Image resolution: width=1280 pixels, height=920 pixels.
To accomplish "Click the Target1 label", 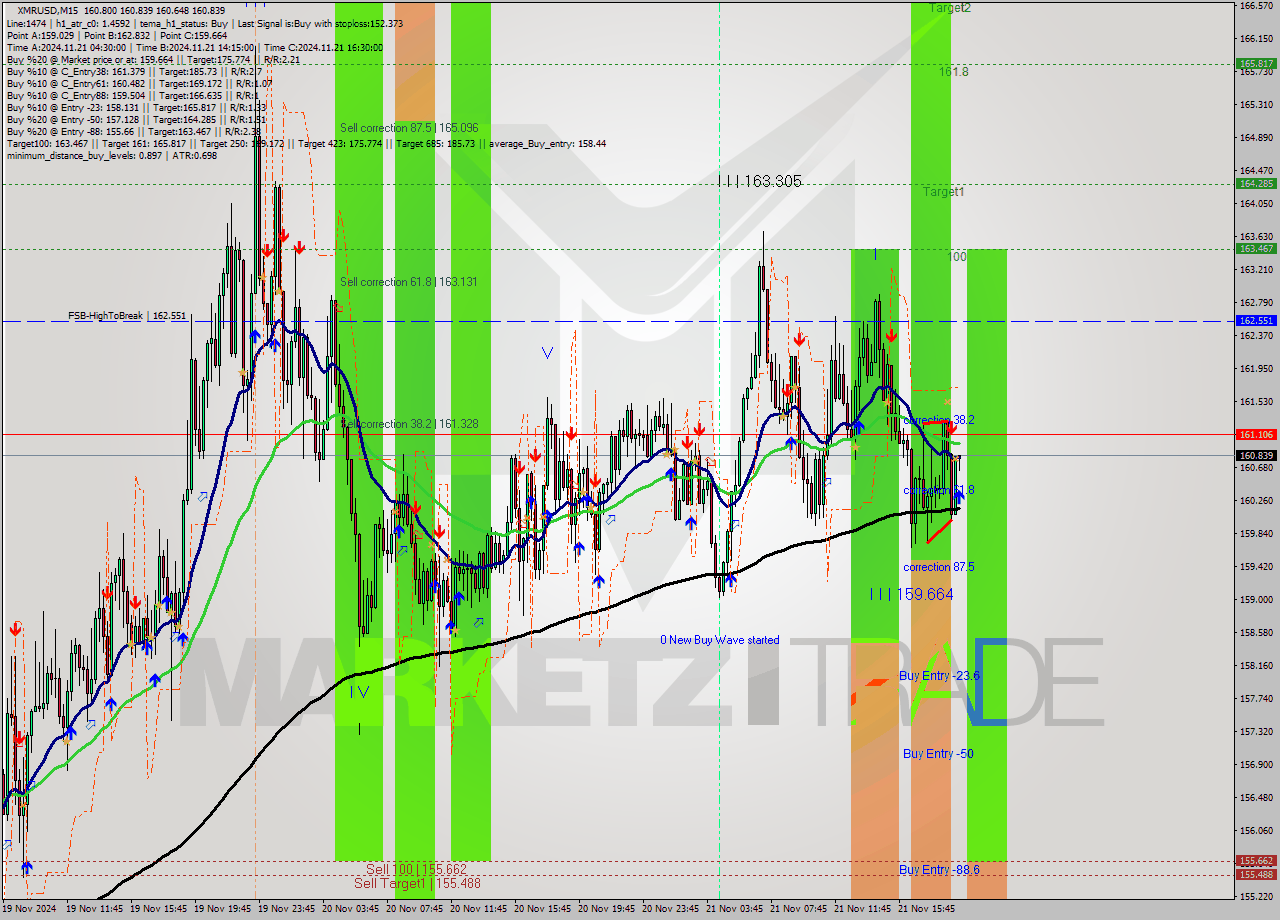I will [944, 191].
